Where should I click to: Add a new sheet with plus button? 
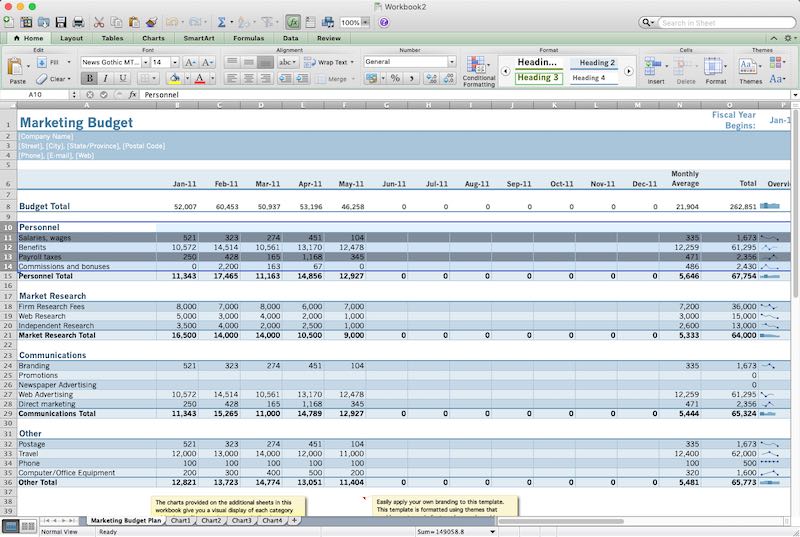(x=294, y=521)
